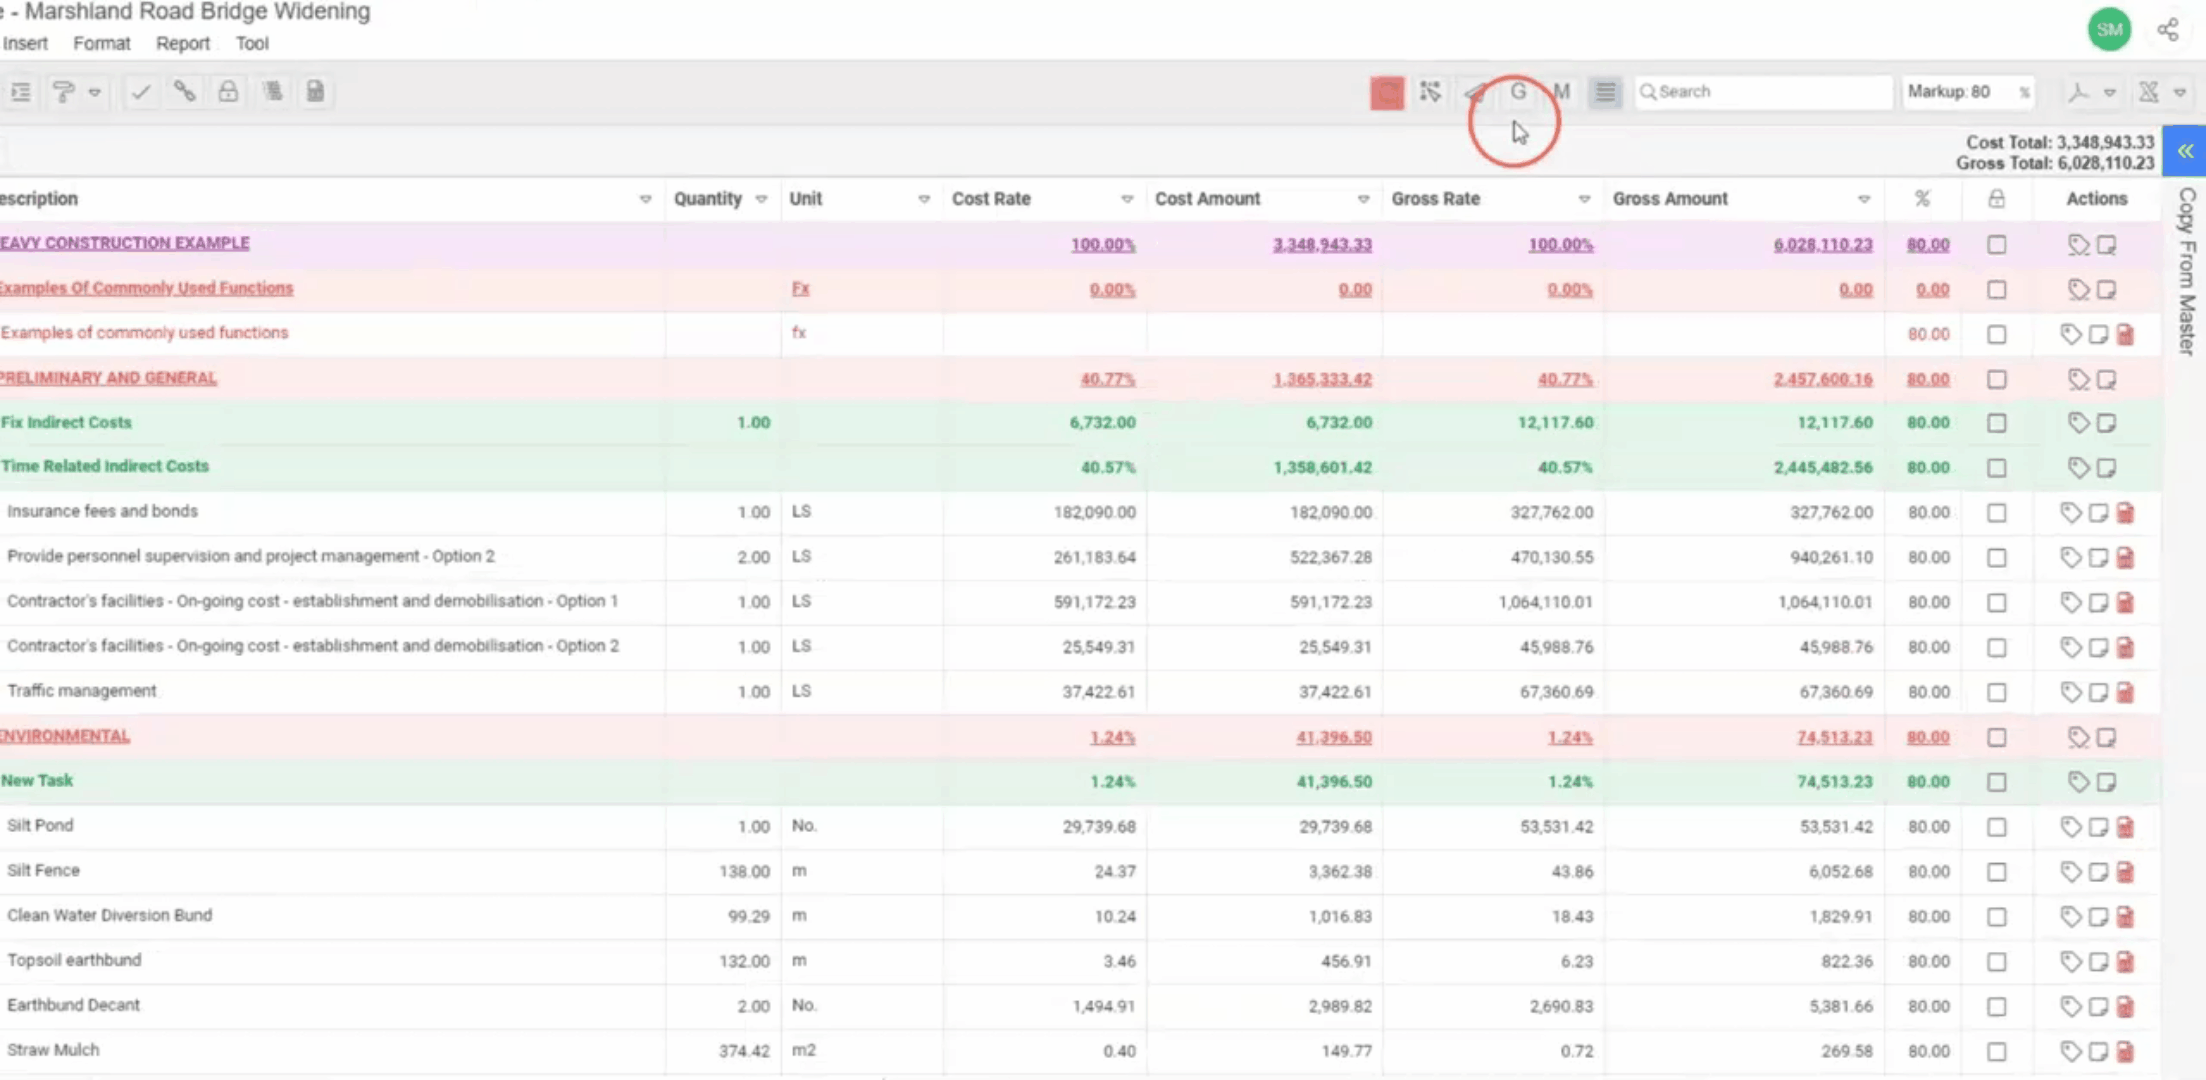Open the Report menu

click(182, 43)
